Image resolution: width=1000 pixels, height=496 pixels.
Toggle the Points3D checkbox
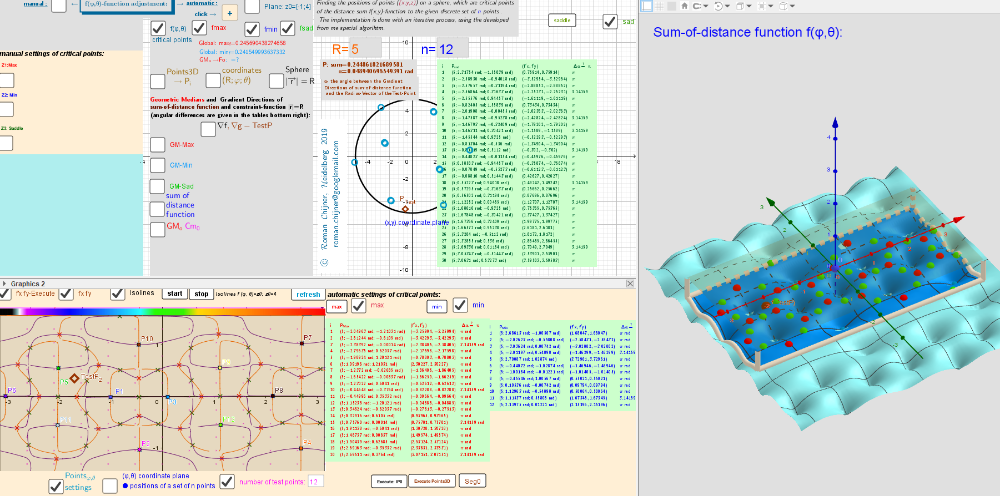pyautogui.click(x=157, y=81)
